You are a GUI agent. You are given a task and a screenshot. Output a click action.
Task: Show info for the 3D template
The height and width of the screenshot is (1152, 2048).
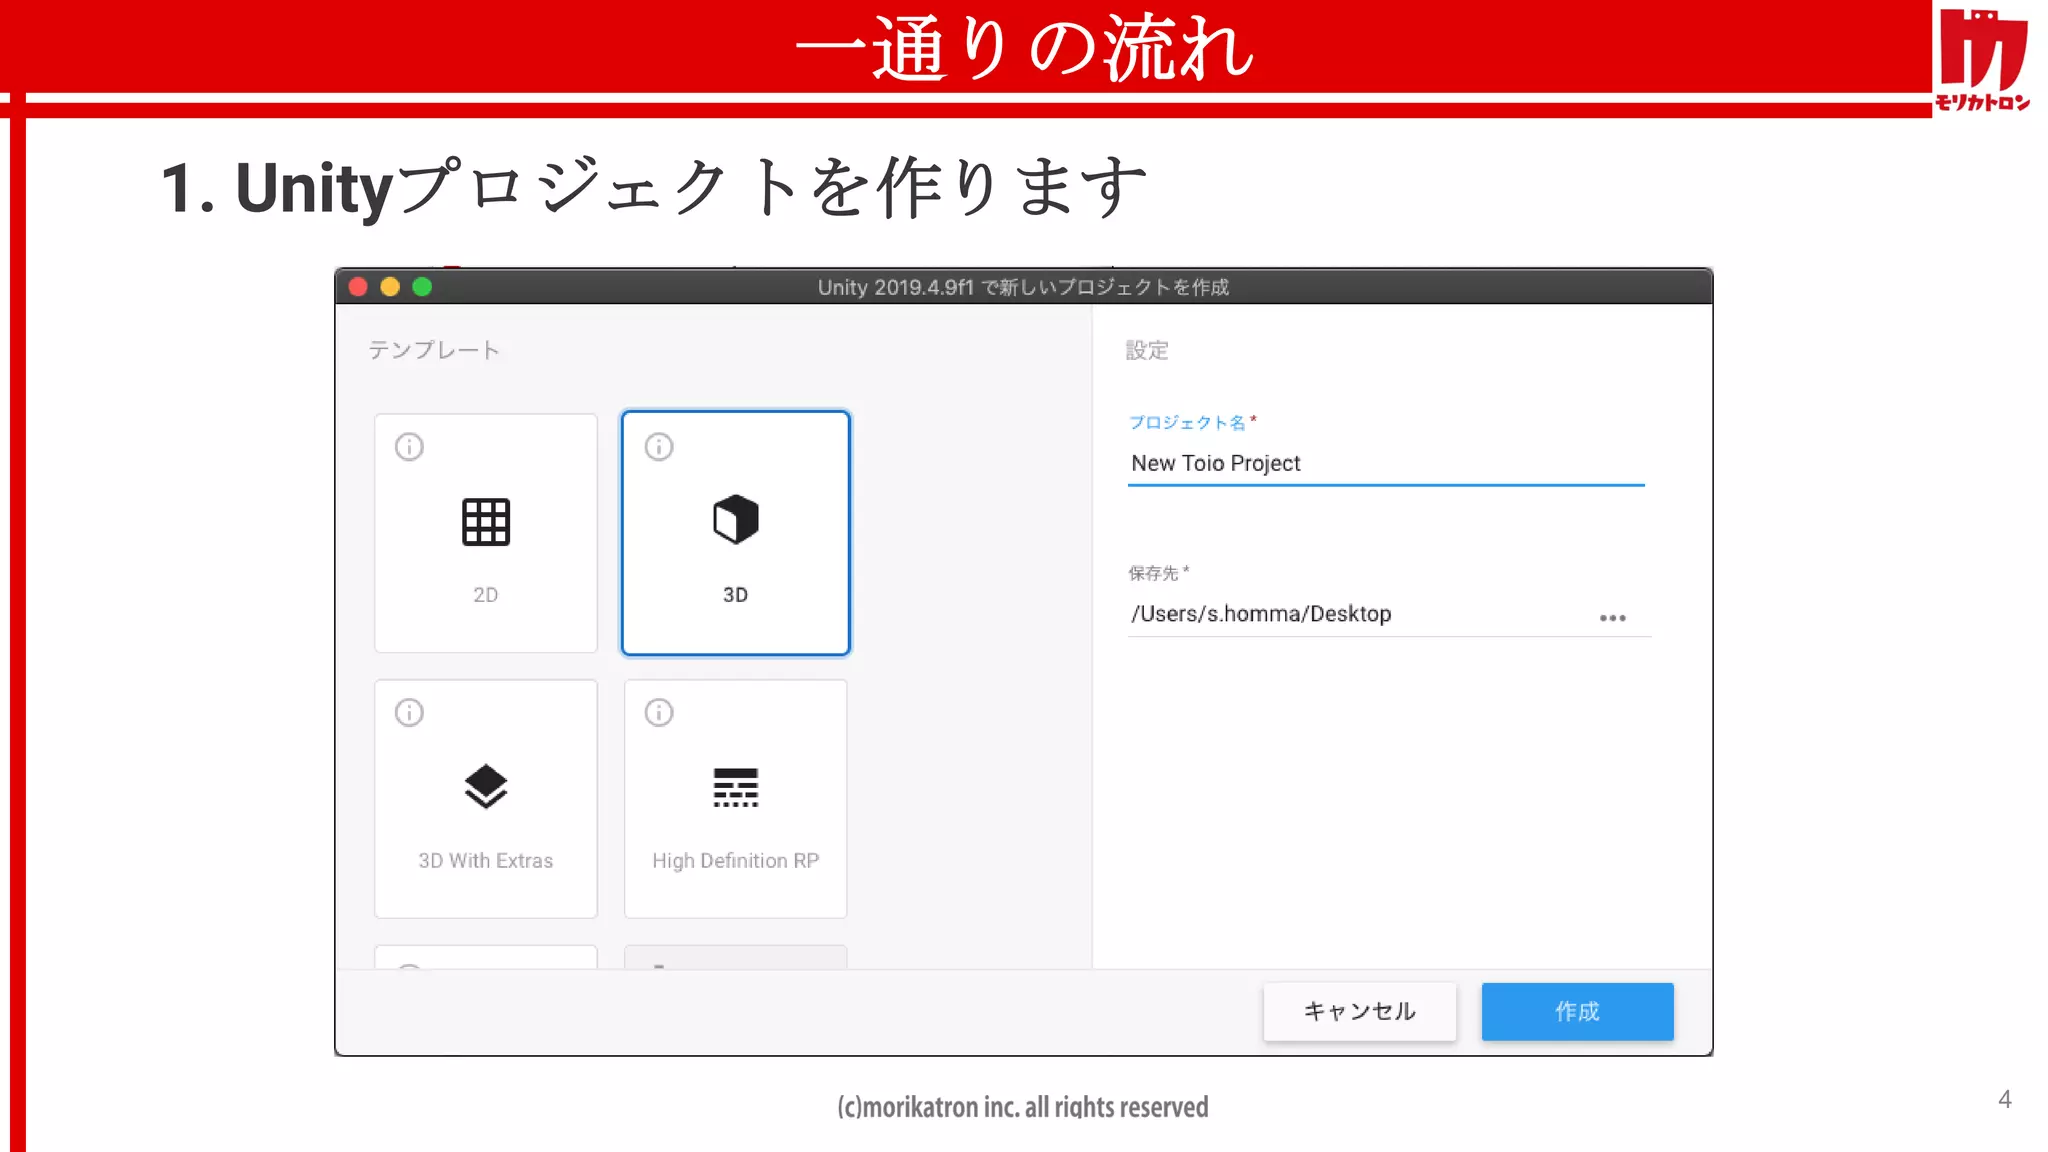[x=659, y=446]
